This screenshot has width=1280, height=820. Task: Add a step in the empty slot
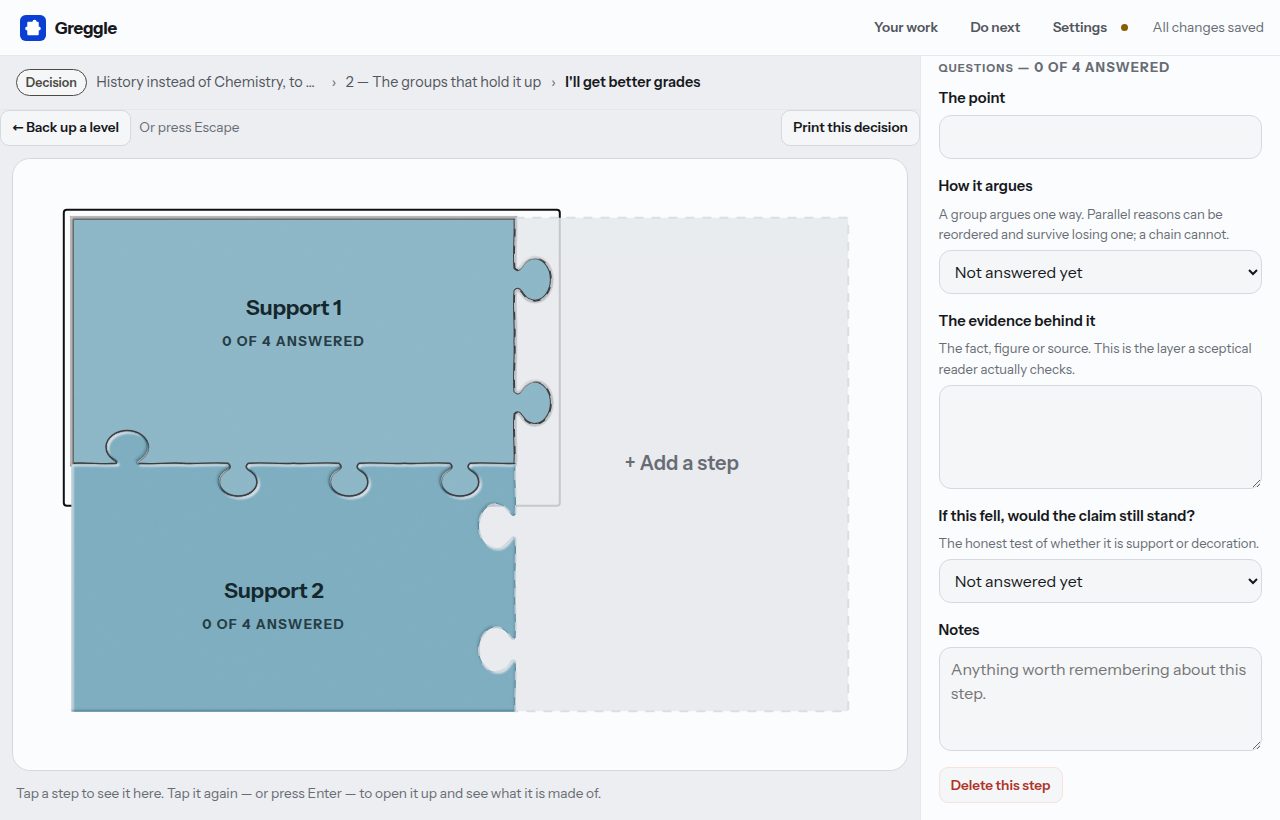pyautogui.click(x=682, y=463)
